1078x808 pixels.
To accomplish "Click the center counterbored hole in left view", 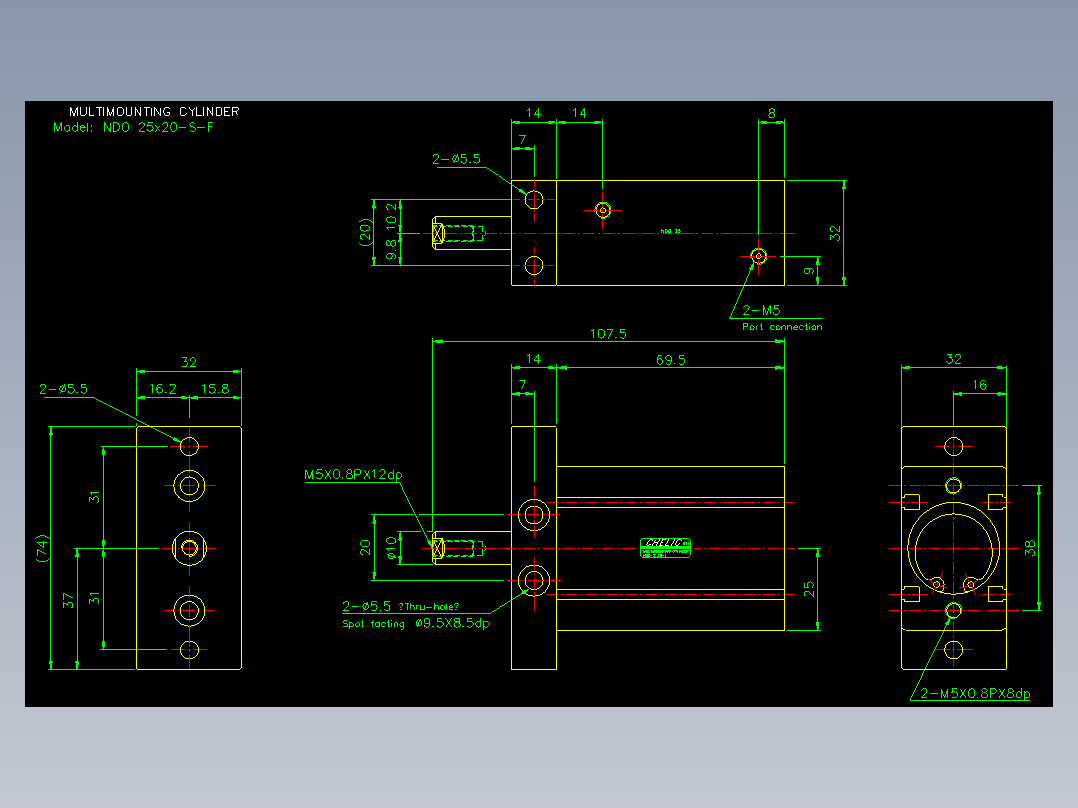I will point(189,548).
